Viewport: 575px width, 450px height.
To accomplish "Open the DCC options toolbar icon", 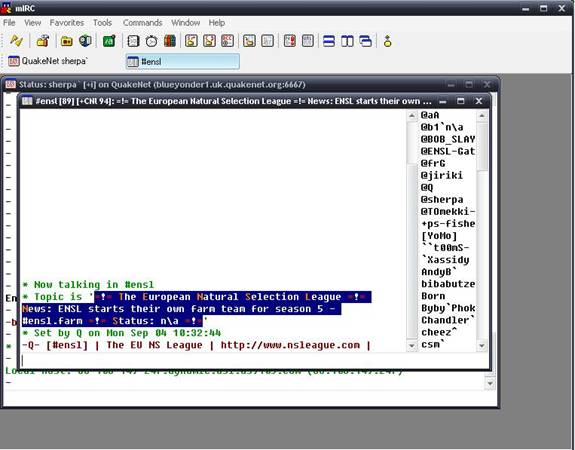I will coord(227,41).
